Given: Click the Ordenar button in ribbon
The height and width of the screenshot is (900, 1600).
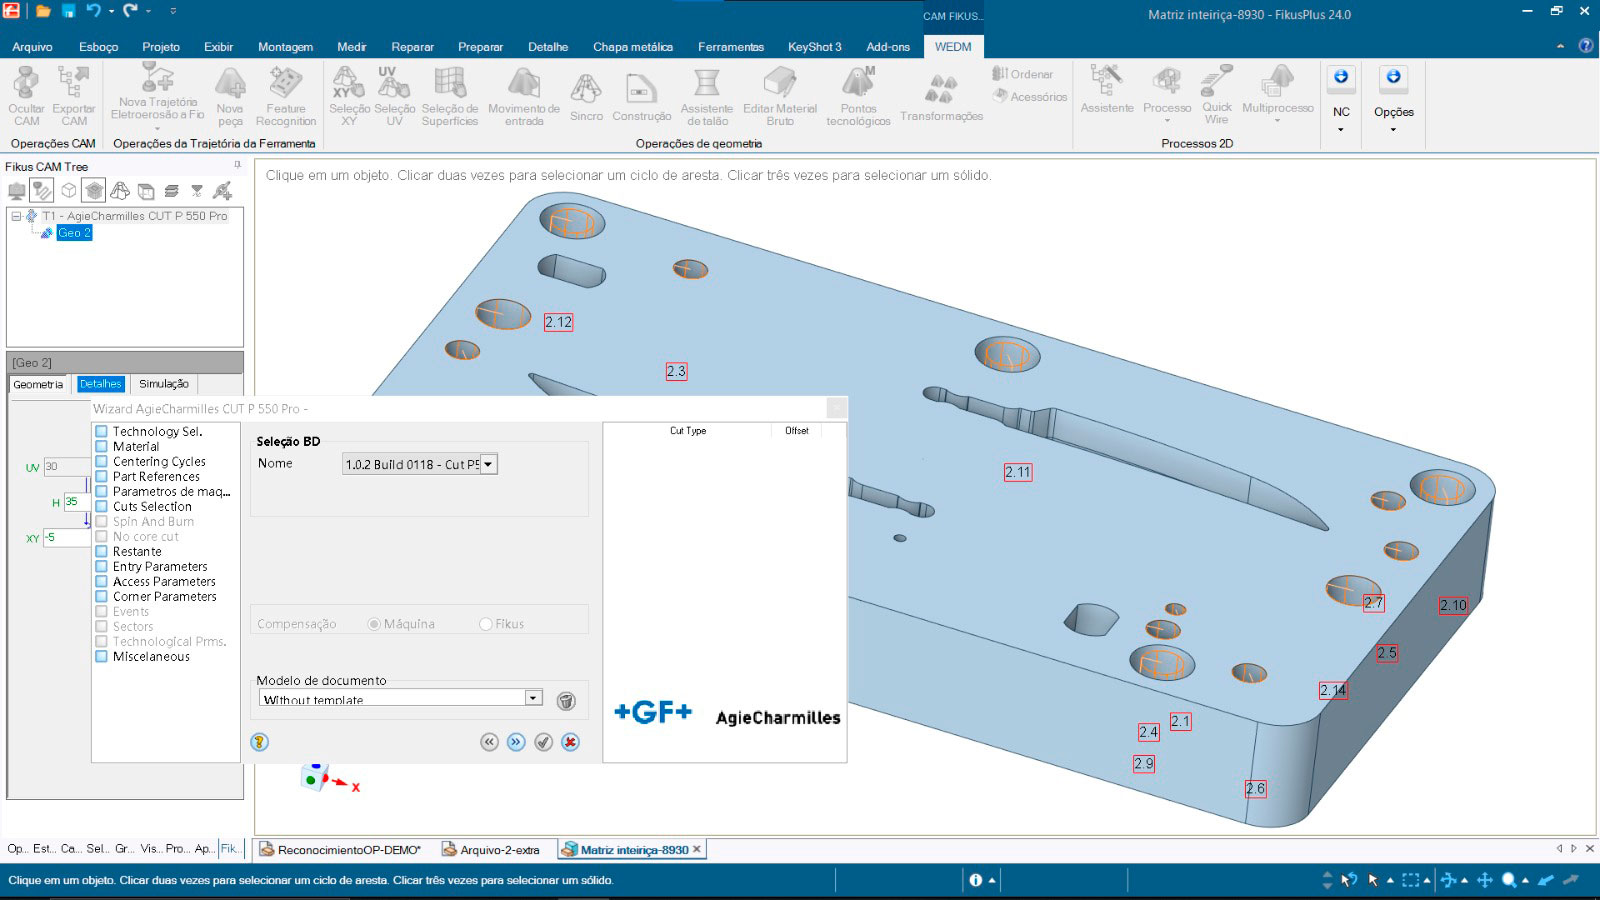Looking at the screenshot, I should (x=1023, y=74).
